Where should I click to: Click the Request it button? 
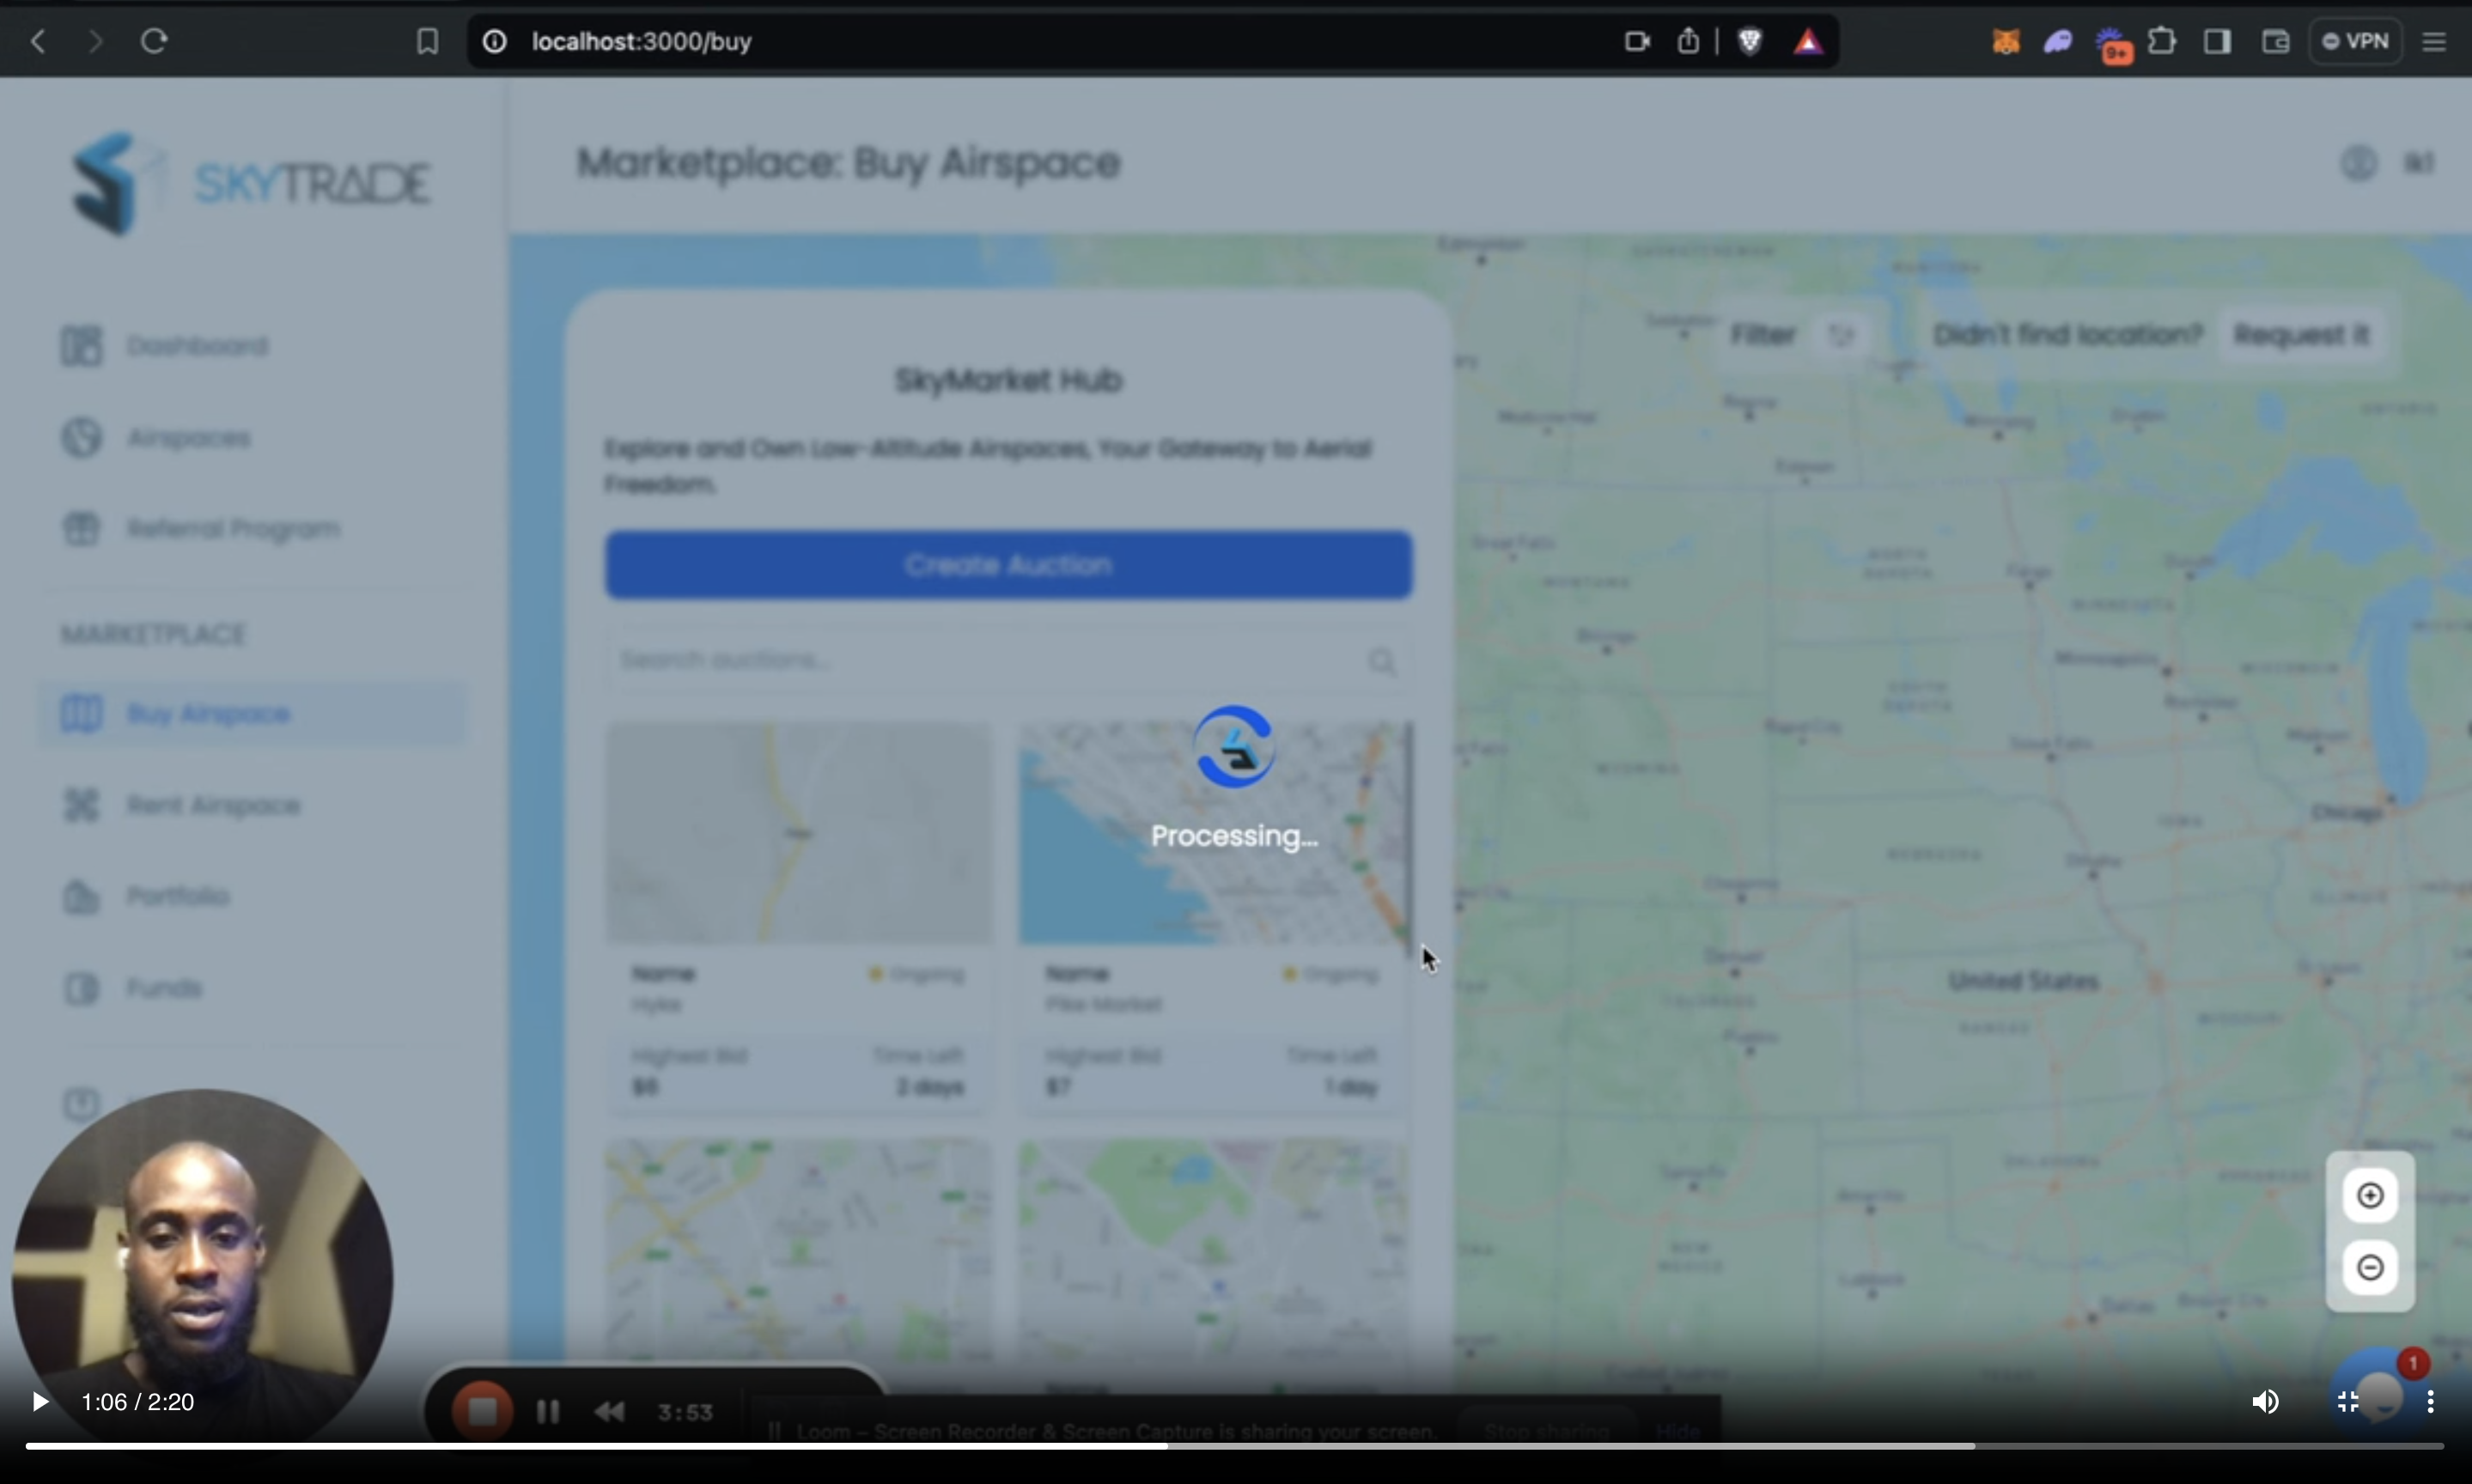[x=2301, y=335]
